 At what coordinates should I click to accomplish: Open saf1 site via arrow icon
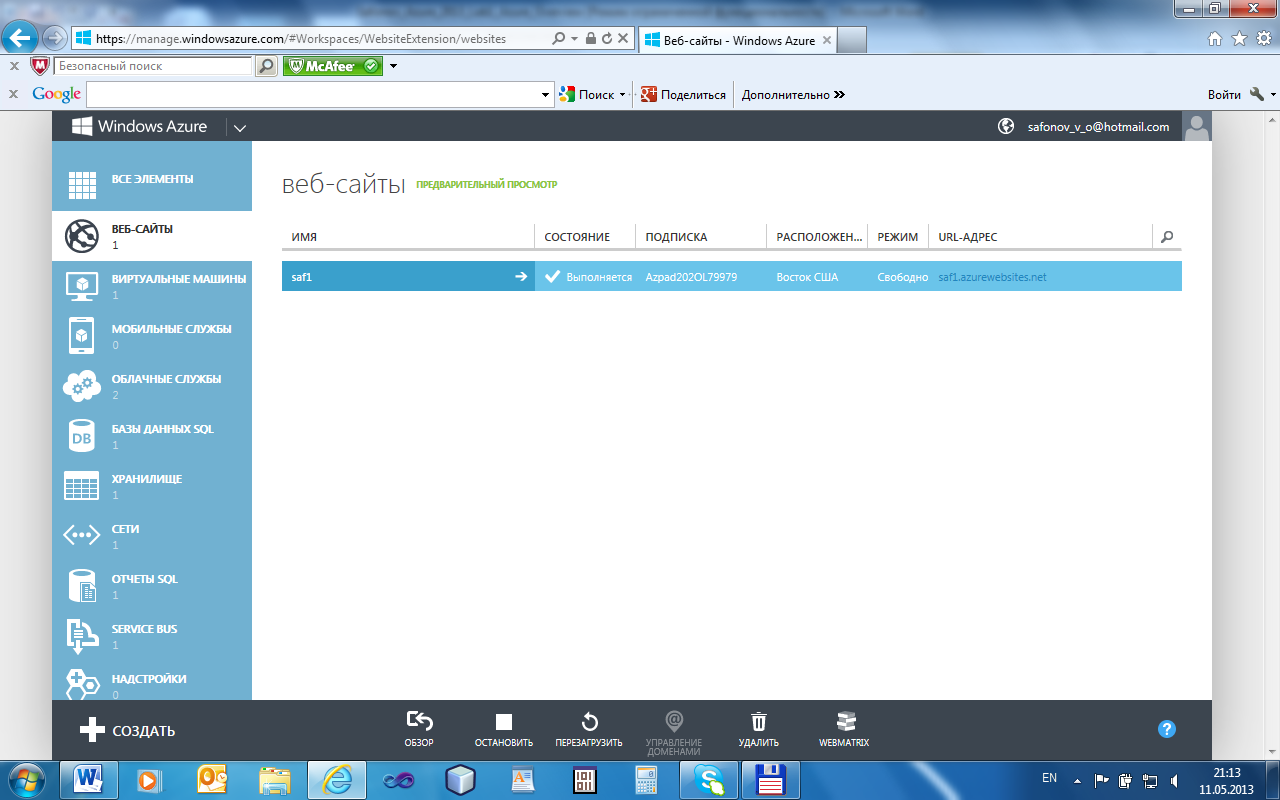pyautogui.click(x=521, y=277)
